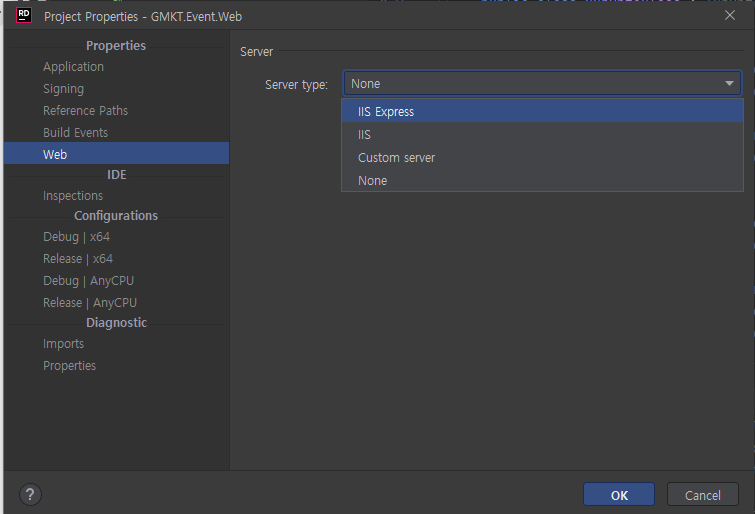755x514 pixels.
Task: Open Imports under Diagnostic
Action: pyautogui.click(x=63, y=343)
